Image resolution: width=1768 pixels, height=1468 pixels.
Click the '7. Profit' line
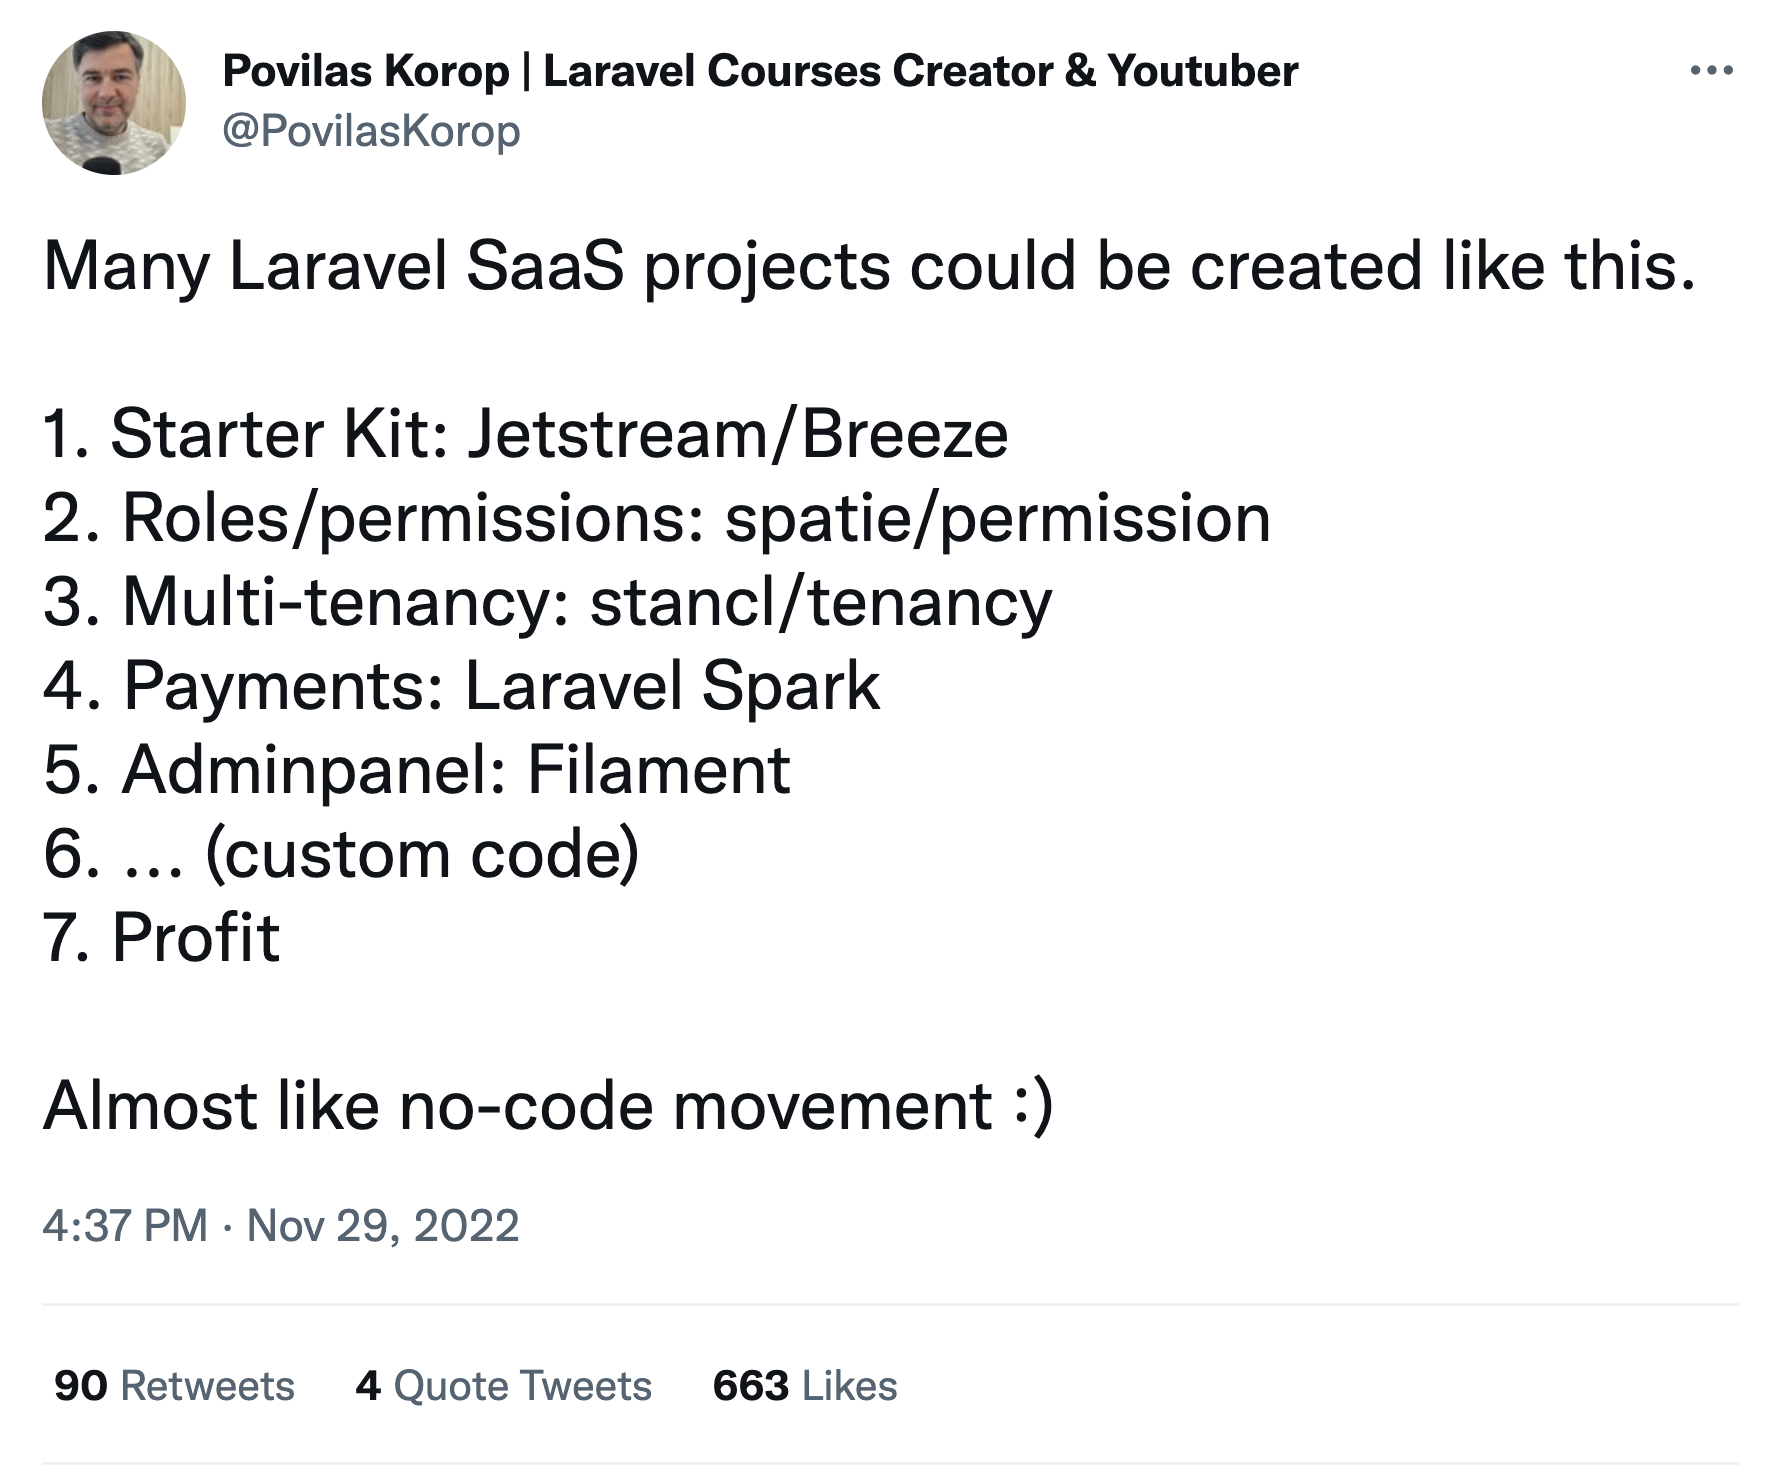click(x=161, y=938)
